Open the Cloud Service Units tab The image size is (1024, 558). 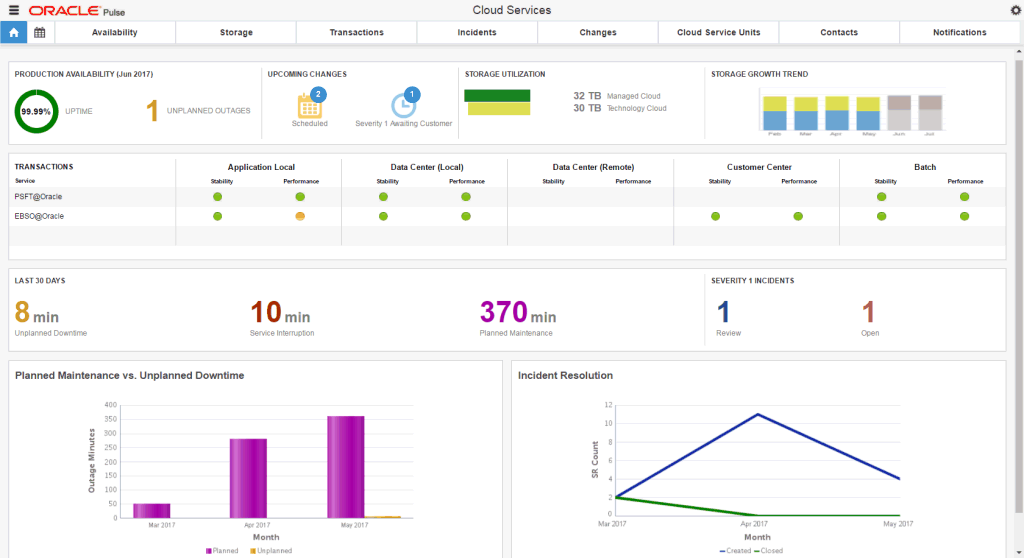click(718, 32)
